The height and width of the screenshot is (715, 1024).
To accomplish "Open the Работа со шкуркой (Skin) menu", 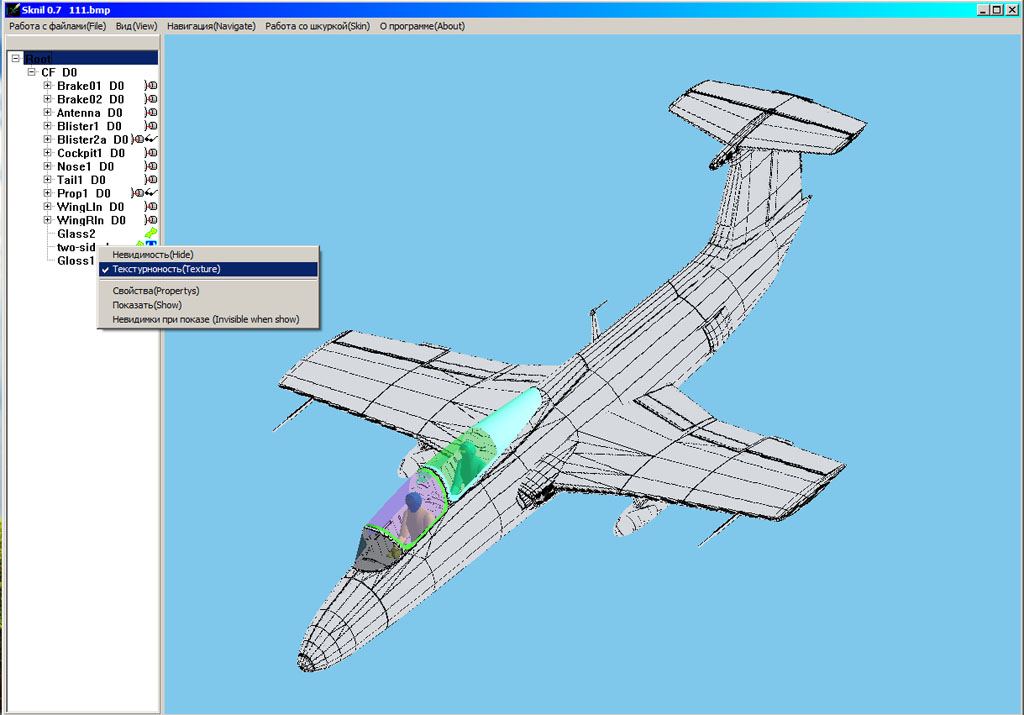I will pos(317,26).
